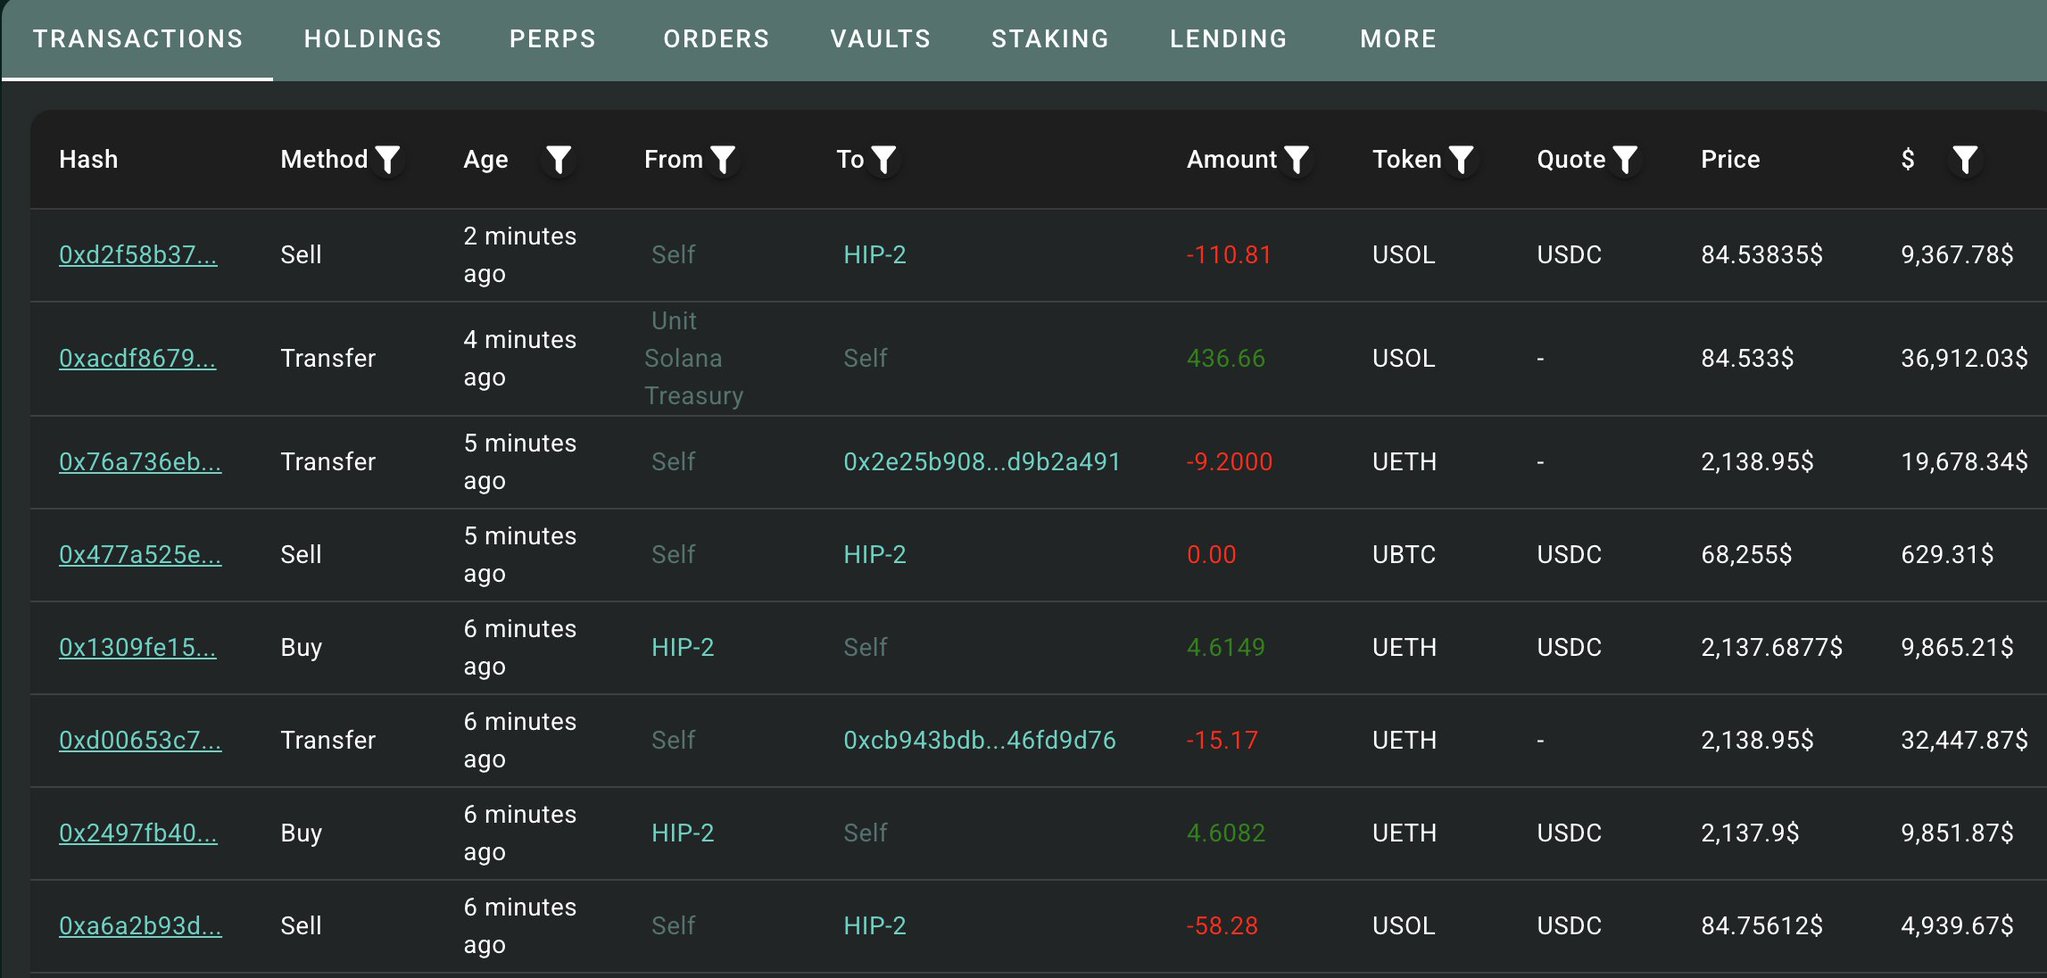Click the Age column filter funnel
The height and width of the screenshot is (978, 2047).
558,160
